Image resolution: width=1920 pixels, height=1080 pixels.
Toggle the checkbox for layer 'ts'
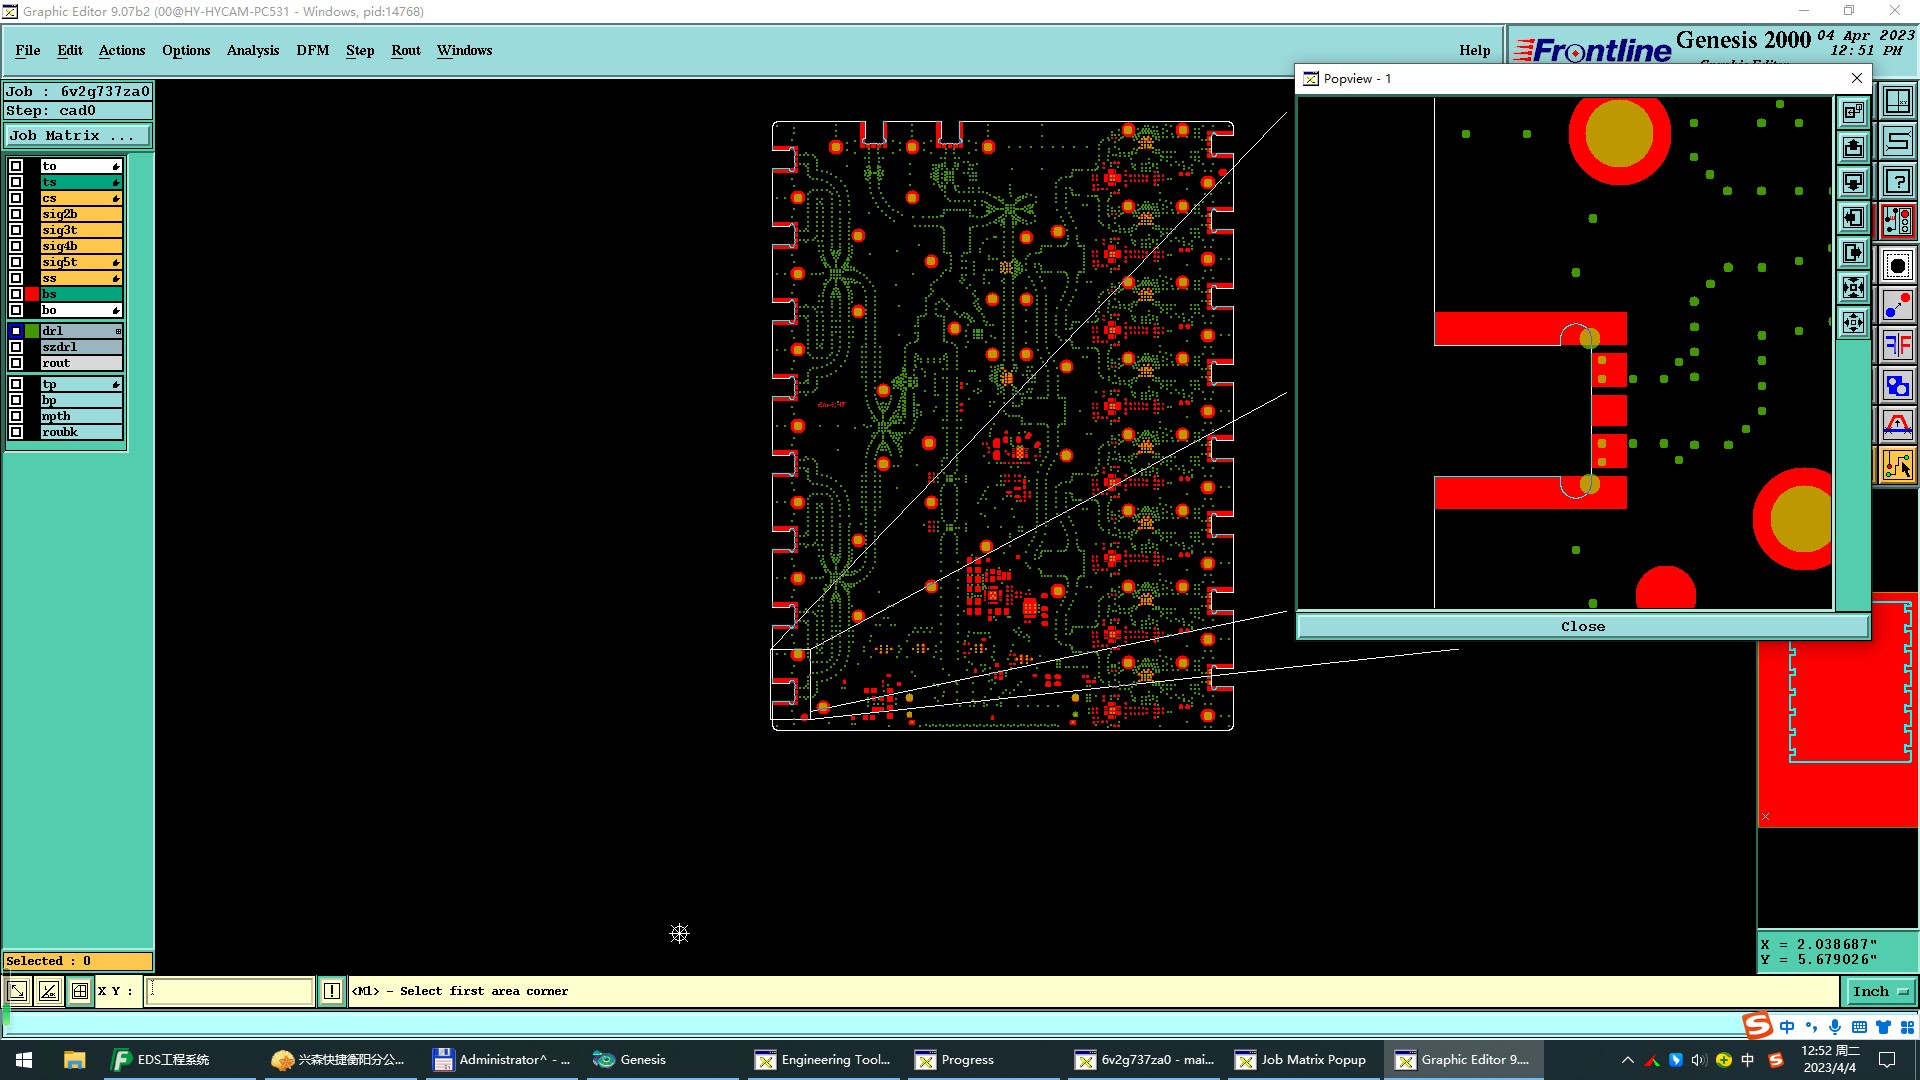pos(16,182)
